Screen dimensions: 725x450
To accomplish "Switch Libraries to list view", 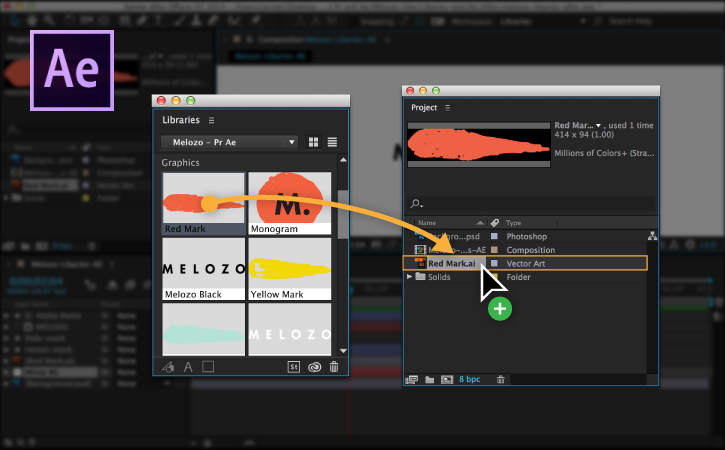I will point(332,142).
